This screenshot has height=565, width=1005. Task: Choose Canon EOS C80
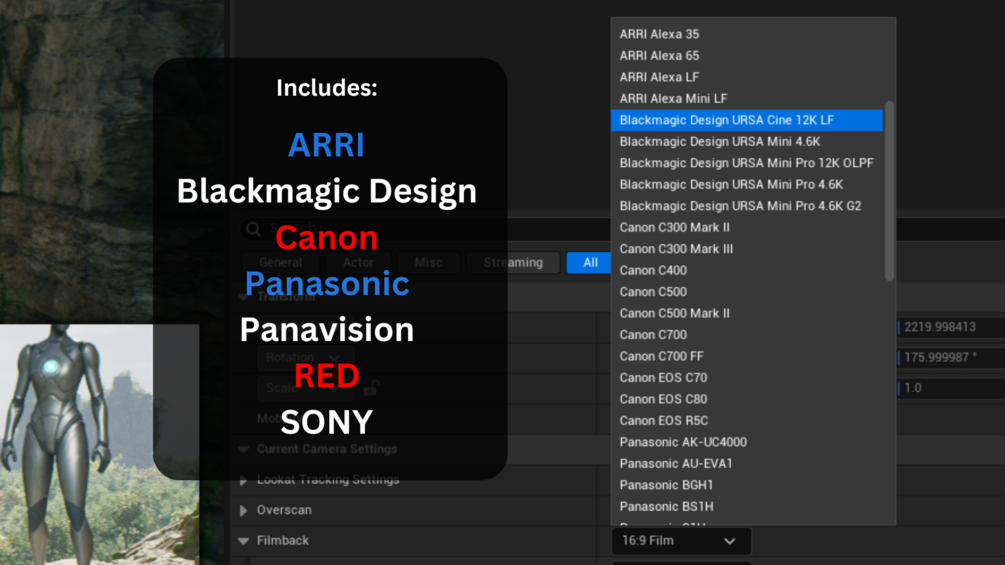click(x=747, y=399)
